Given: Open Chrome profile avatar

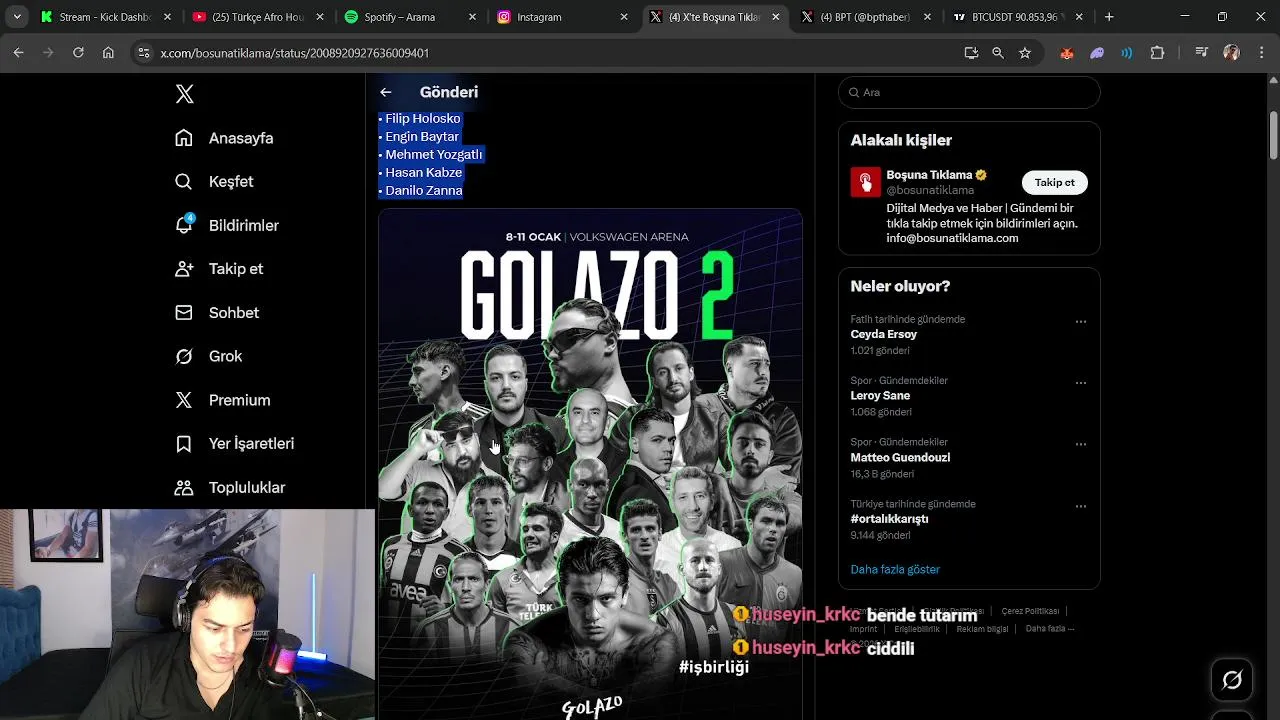Looking at the screenshot, I should click(x=1231, y=53).
